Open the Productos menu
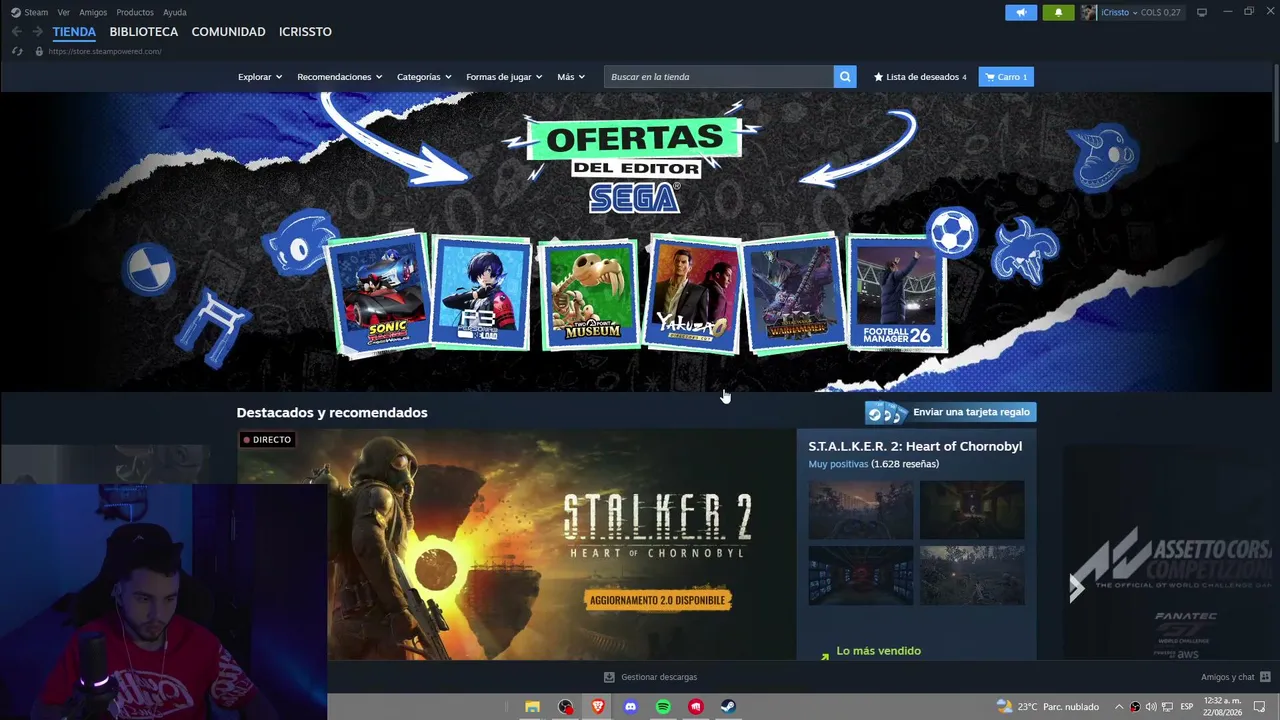The image size is (1280, 720). pos(135,12)
